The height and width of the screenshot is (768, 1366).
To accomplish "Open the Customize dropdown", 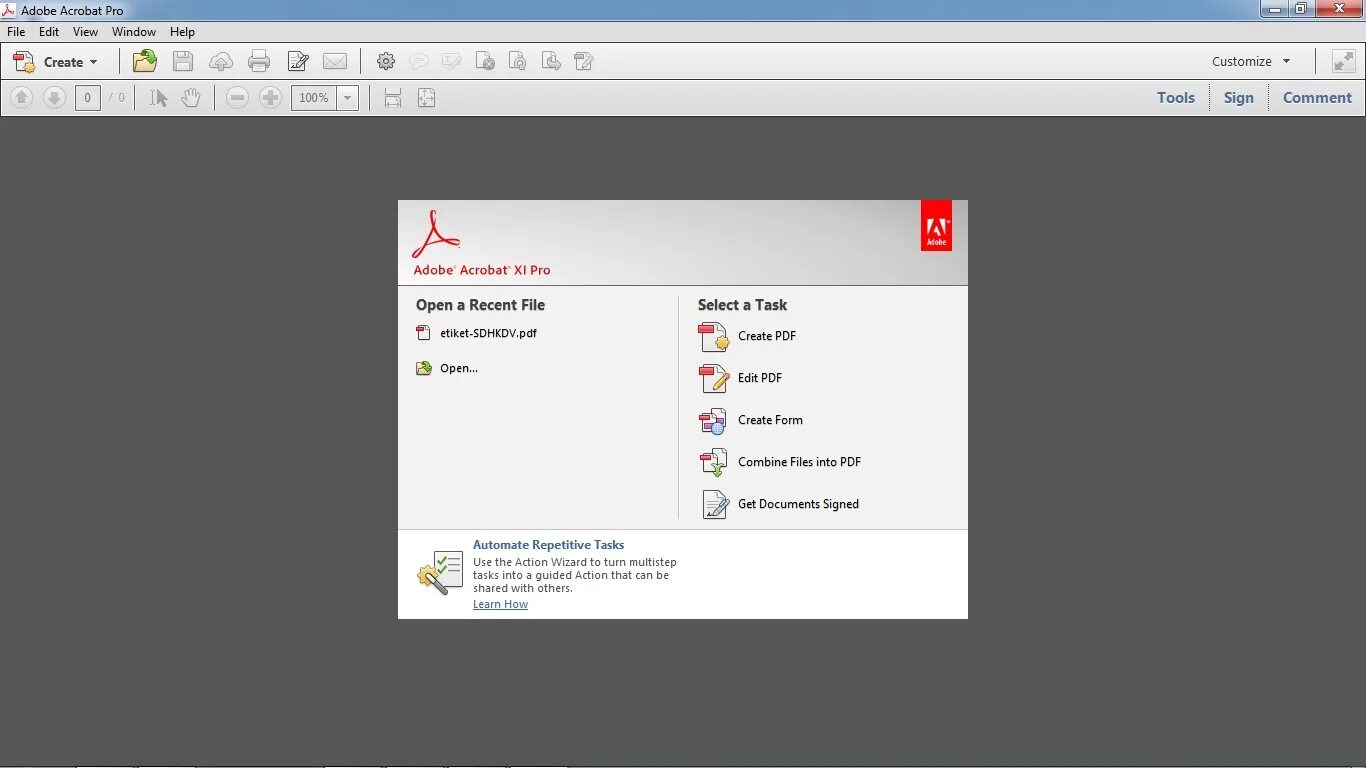I will pyautogui.click(x=1251, y=61).
